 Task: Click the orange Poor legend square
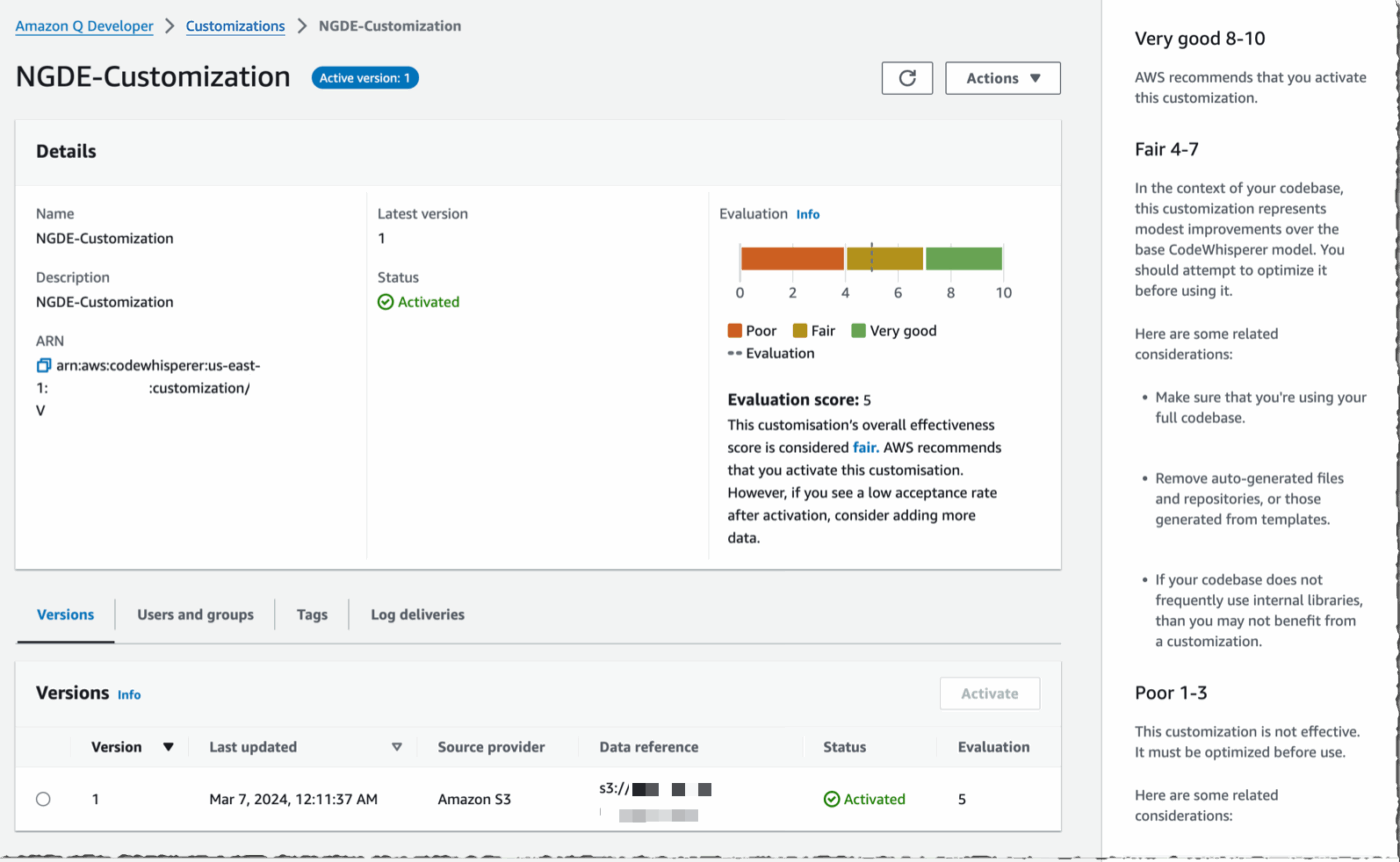(x=734, y=330)
